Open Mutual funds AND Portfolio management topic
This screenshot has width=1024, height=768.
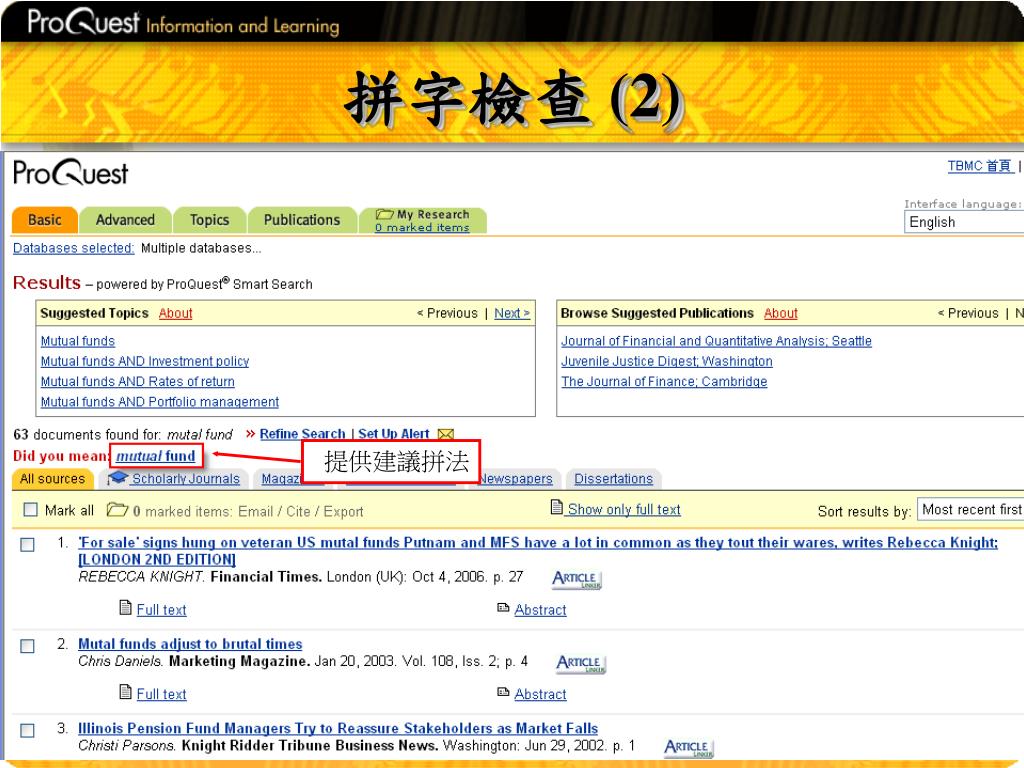coord(160,402)
